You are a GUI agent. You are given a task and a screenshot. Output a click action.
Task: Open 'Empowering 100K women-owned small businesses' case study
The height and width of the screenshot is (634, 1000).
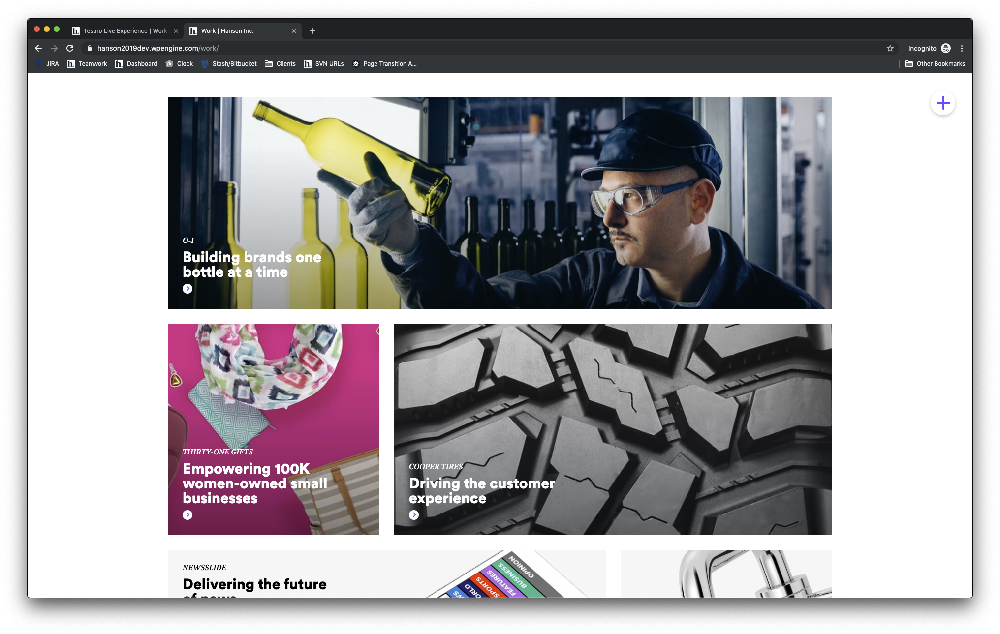tap(273, 429)
